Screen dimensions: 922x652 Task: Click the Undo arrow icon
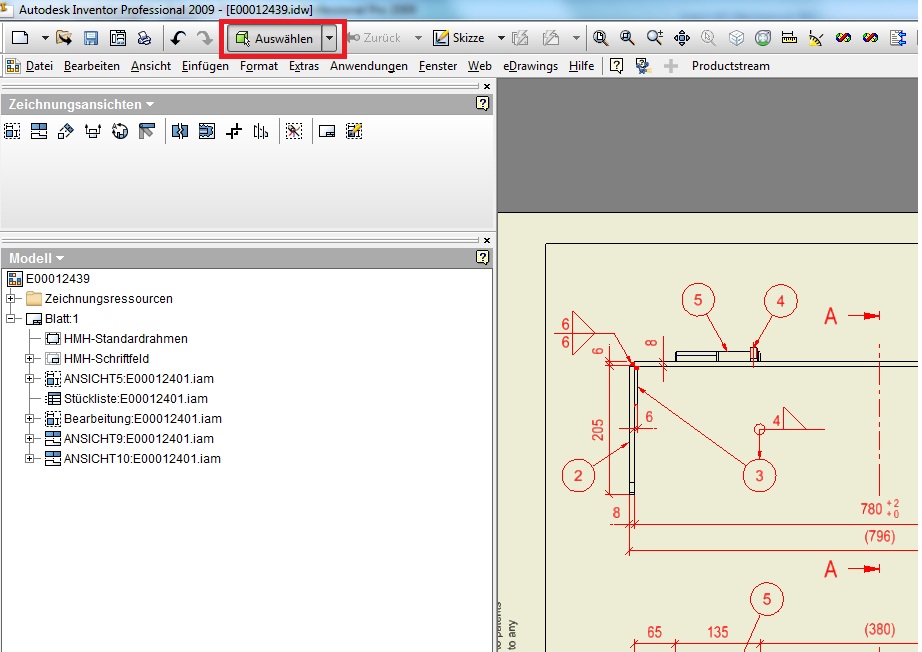coord(178,38)
